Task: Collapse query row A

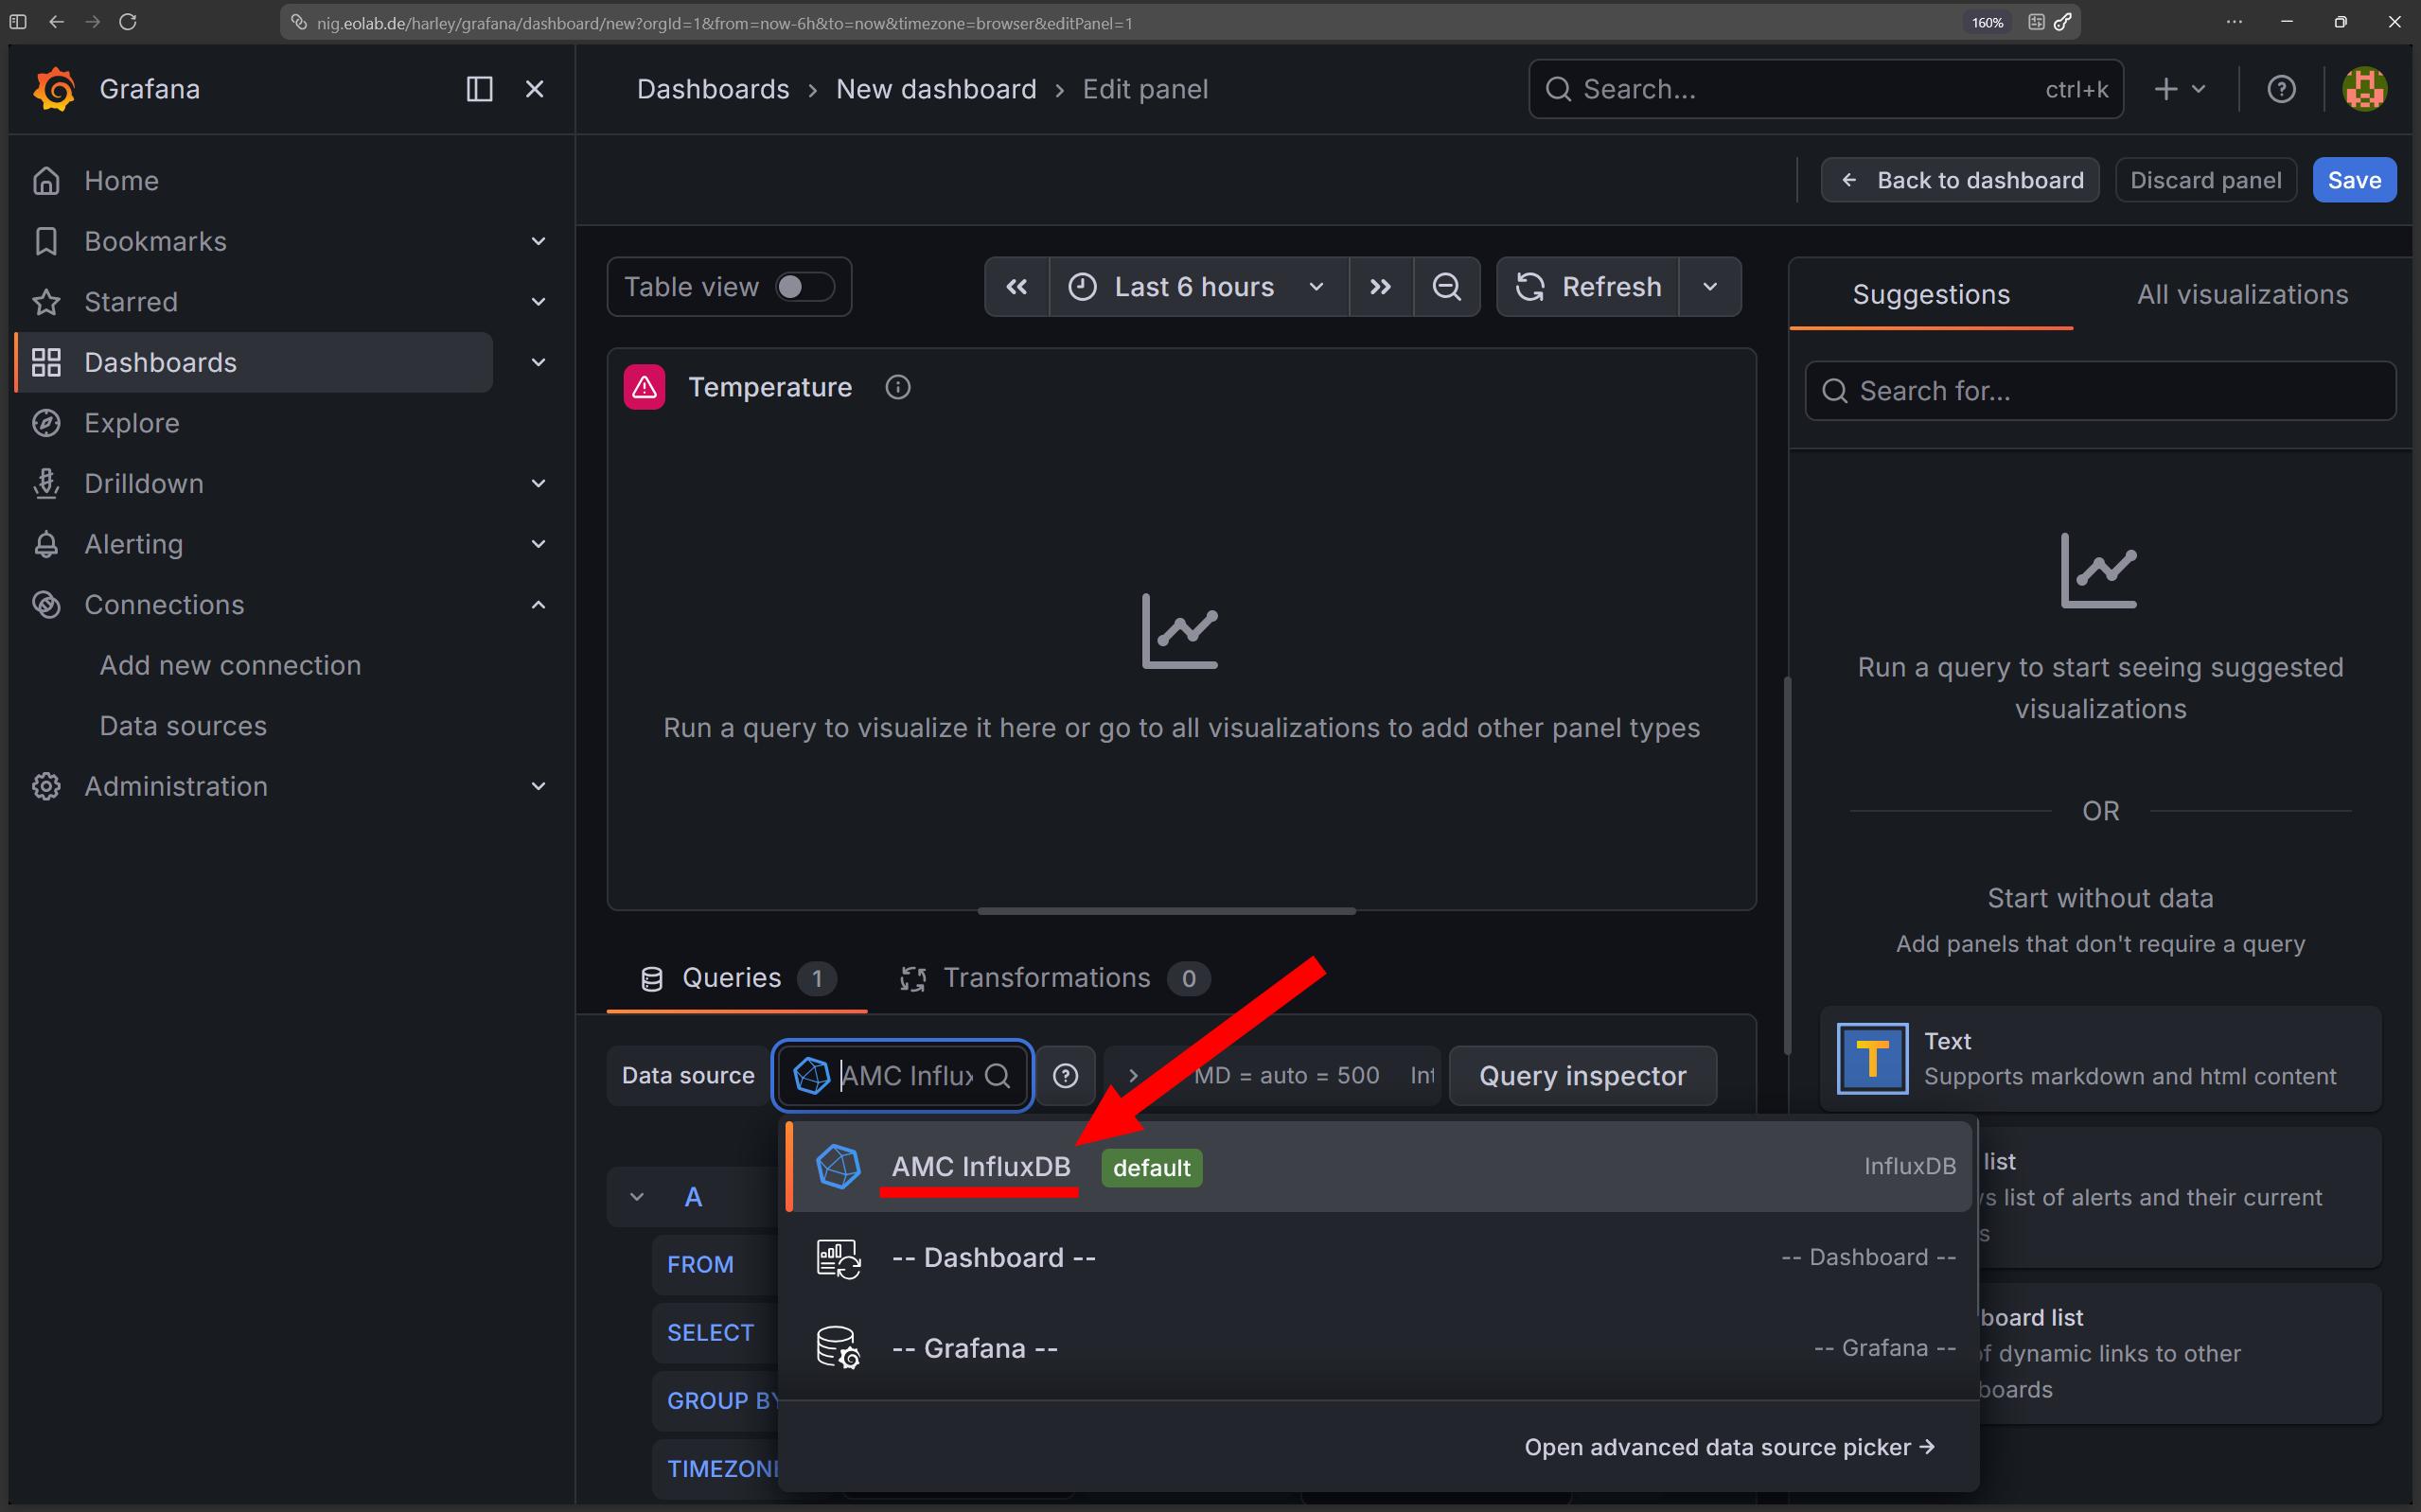Action: [637, 1197]
